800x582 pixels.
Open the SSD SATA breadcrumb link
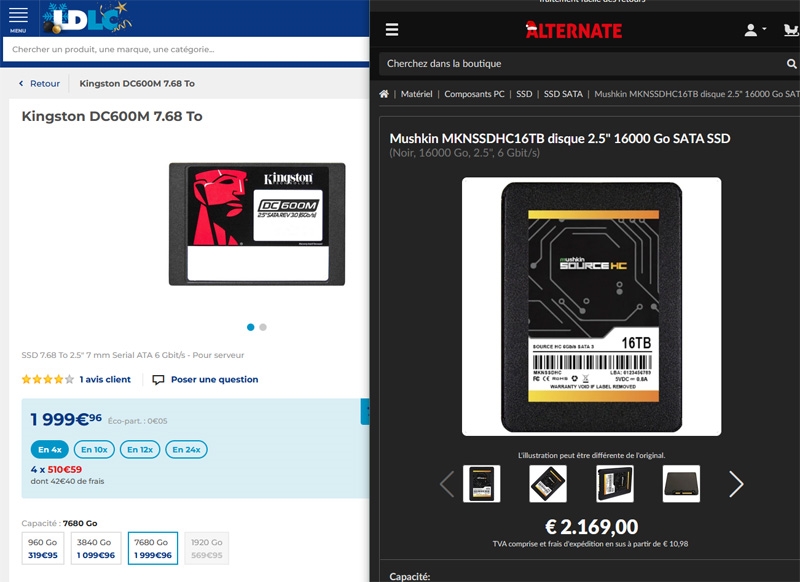click(x=563, y=94)
